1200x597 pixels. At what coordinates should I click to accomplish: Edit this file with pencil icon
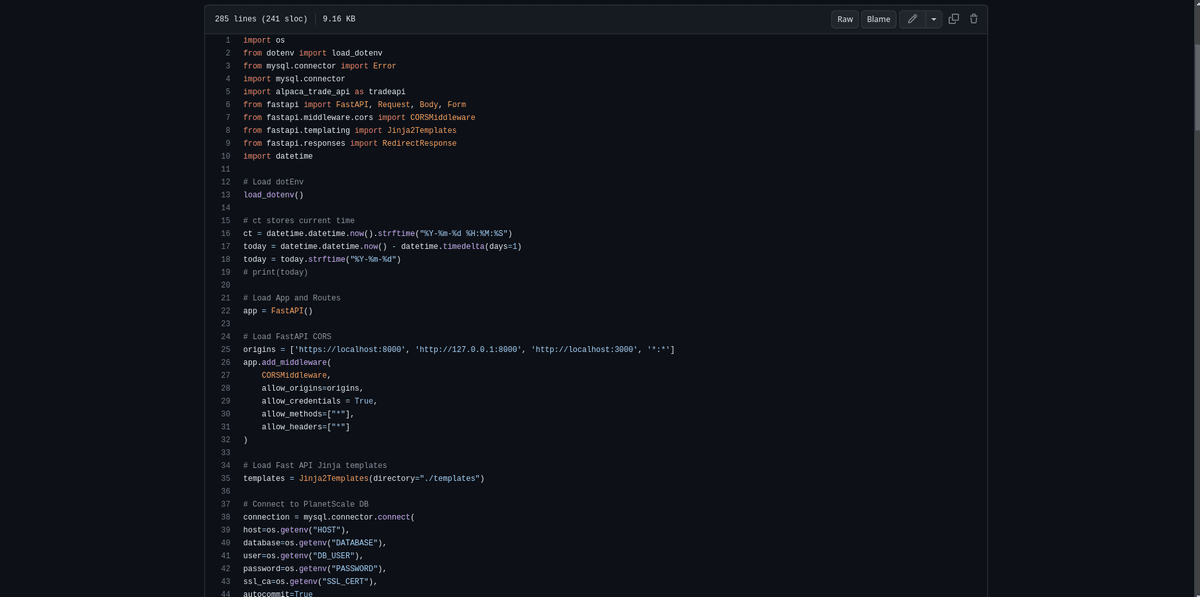pyautogui.click(x=912, y=19)
